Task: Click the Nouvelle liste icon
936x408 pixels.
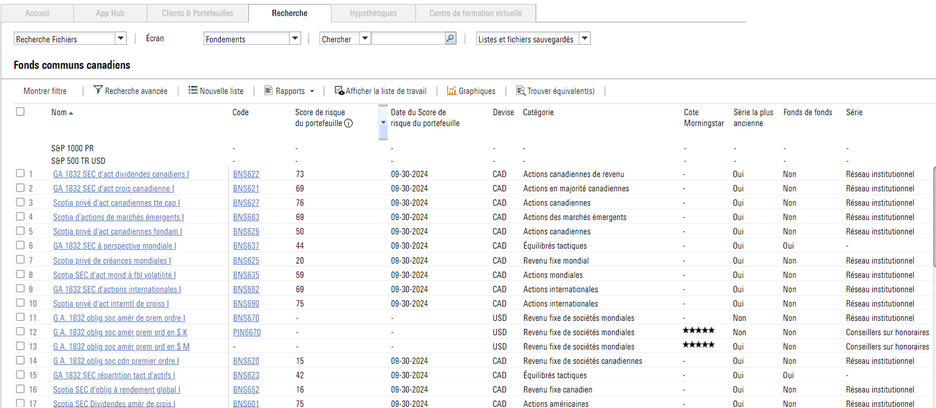Action: point(193,90)
